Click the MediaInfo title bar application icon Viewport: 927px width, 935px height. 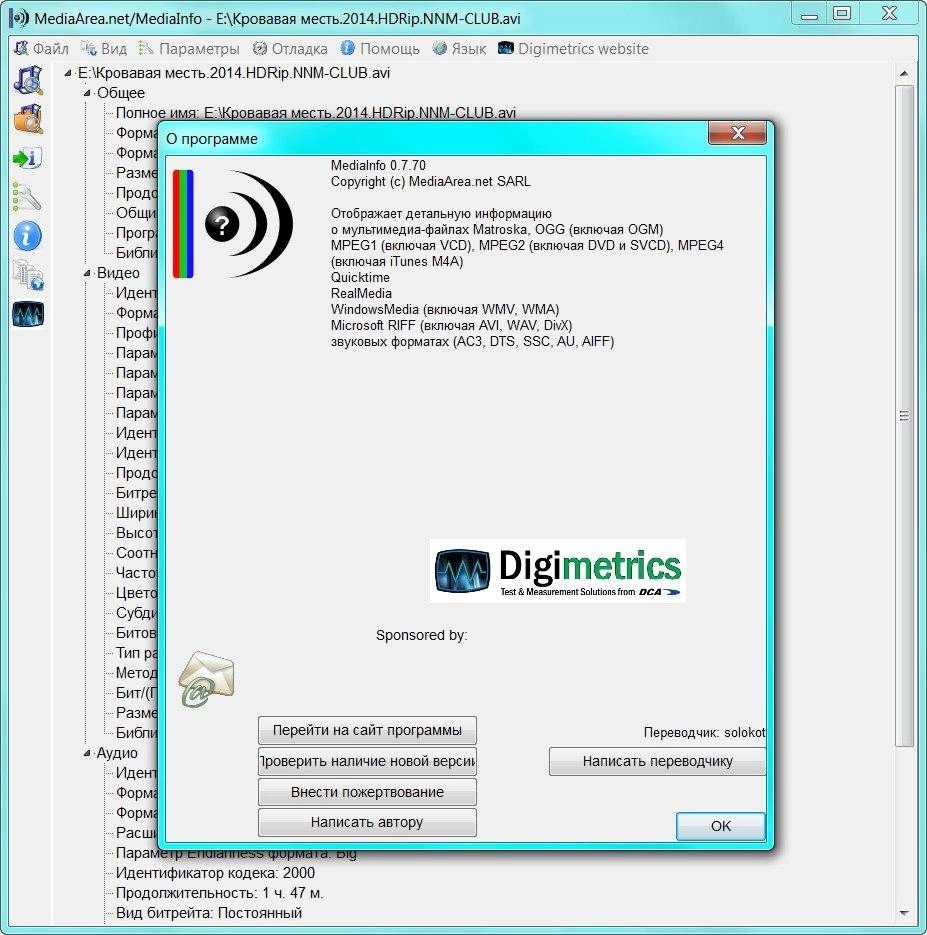point(19,18)
